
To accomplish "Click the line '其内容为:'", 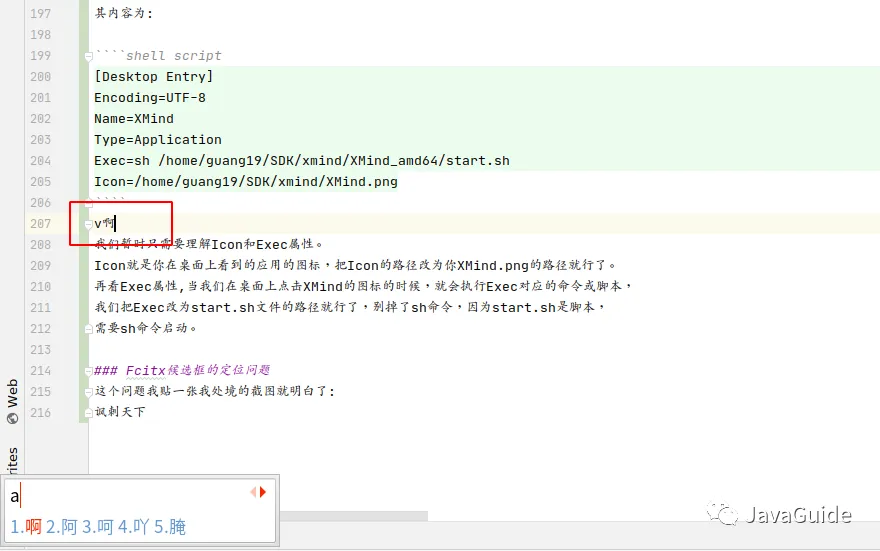I will point(123,13).
